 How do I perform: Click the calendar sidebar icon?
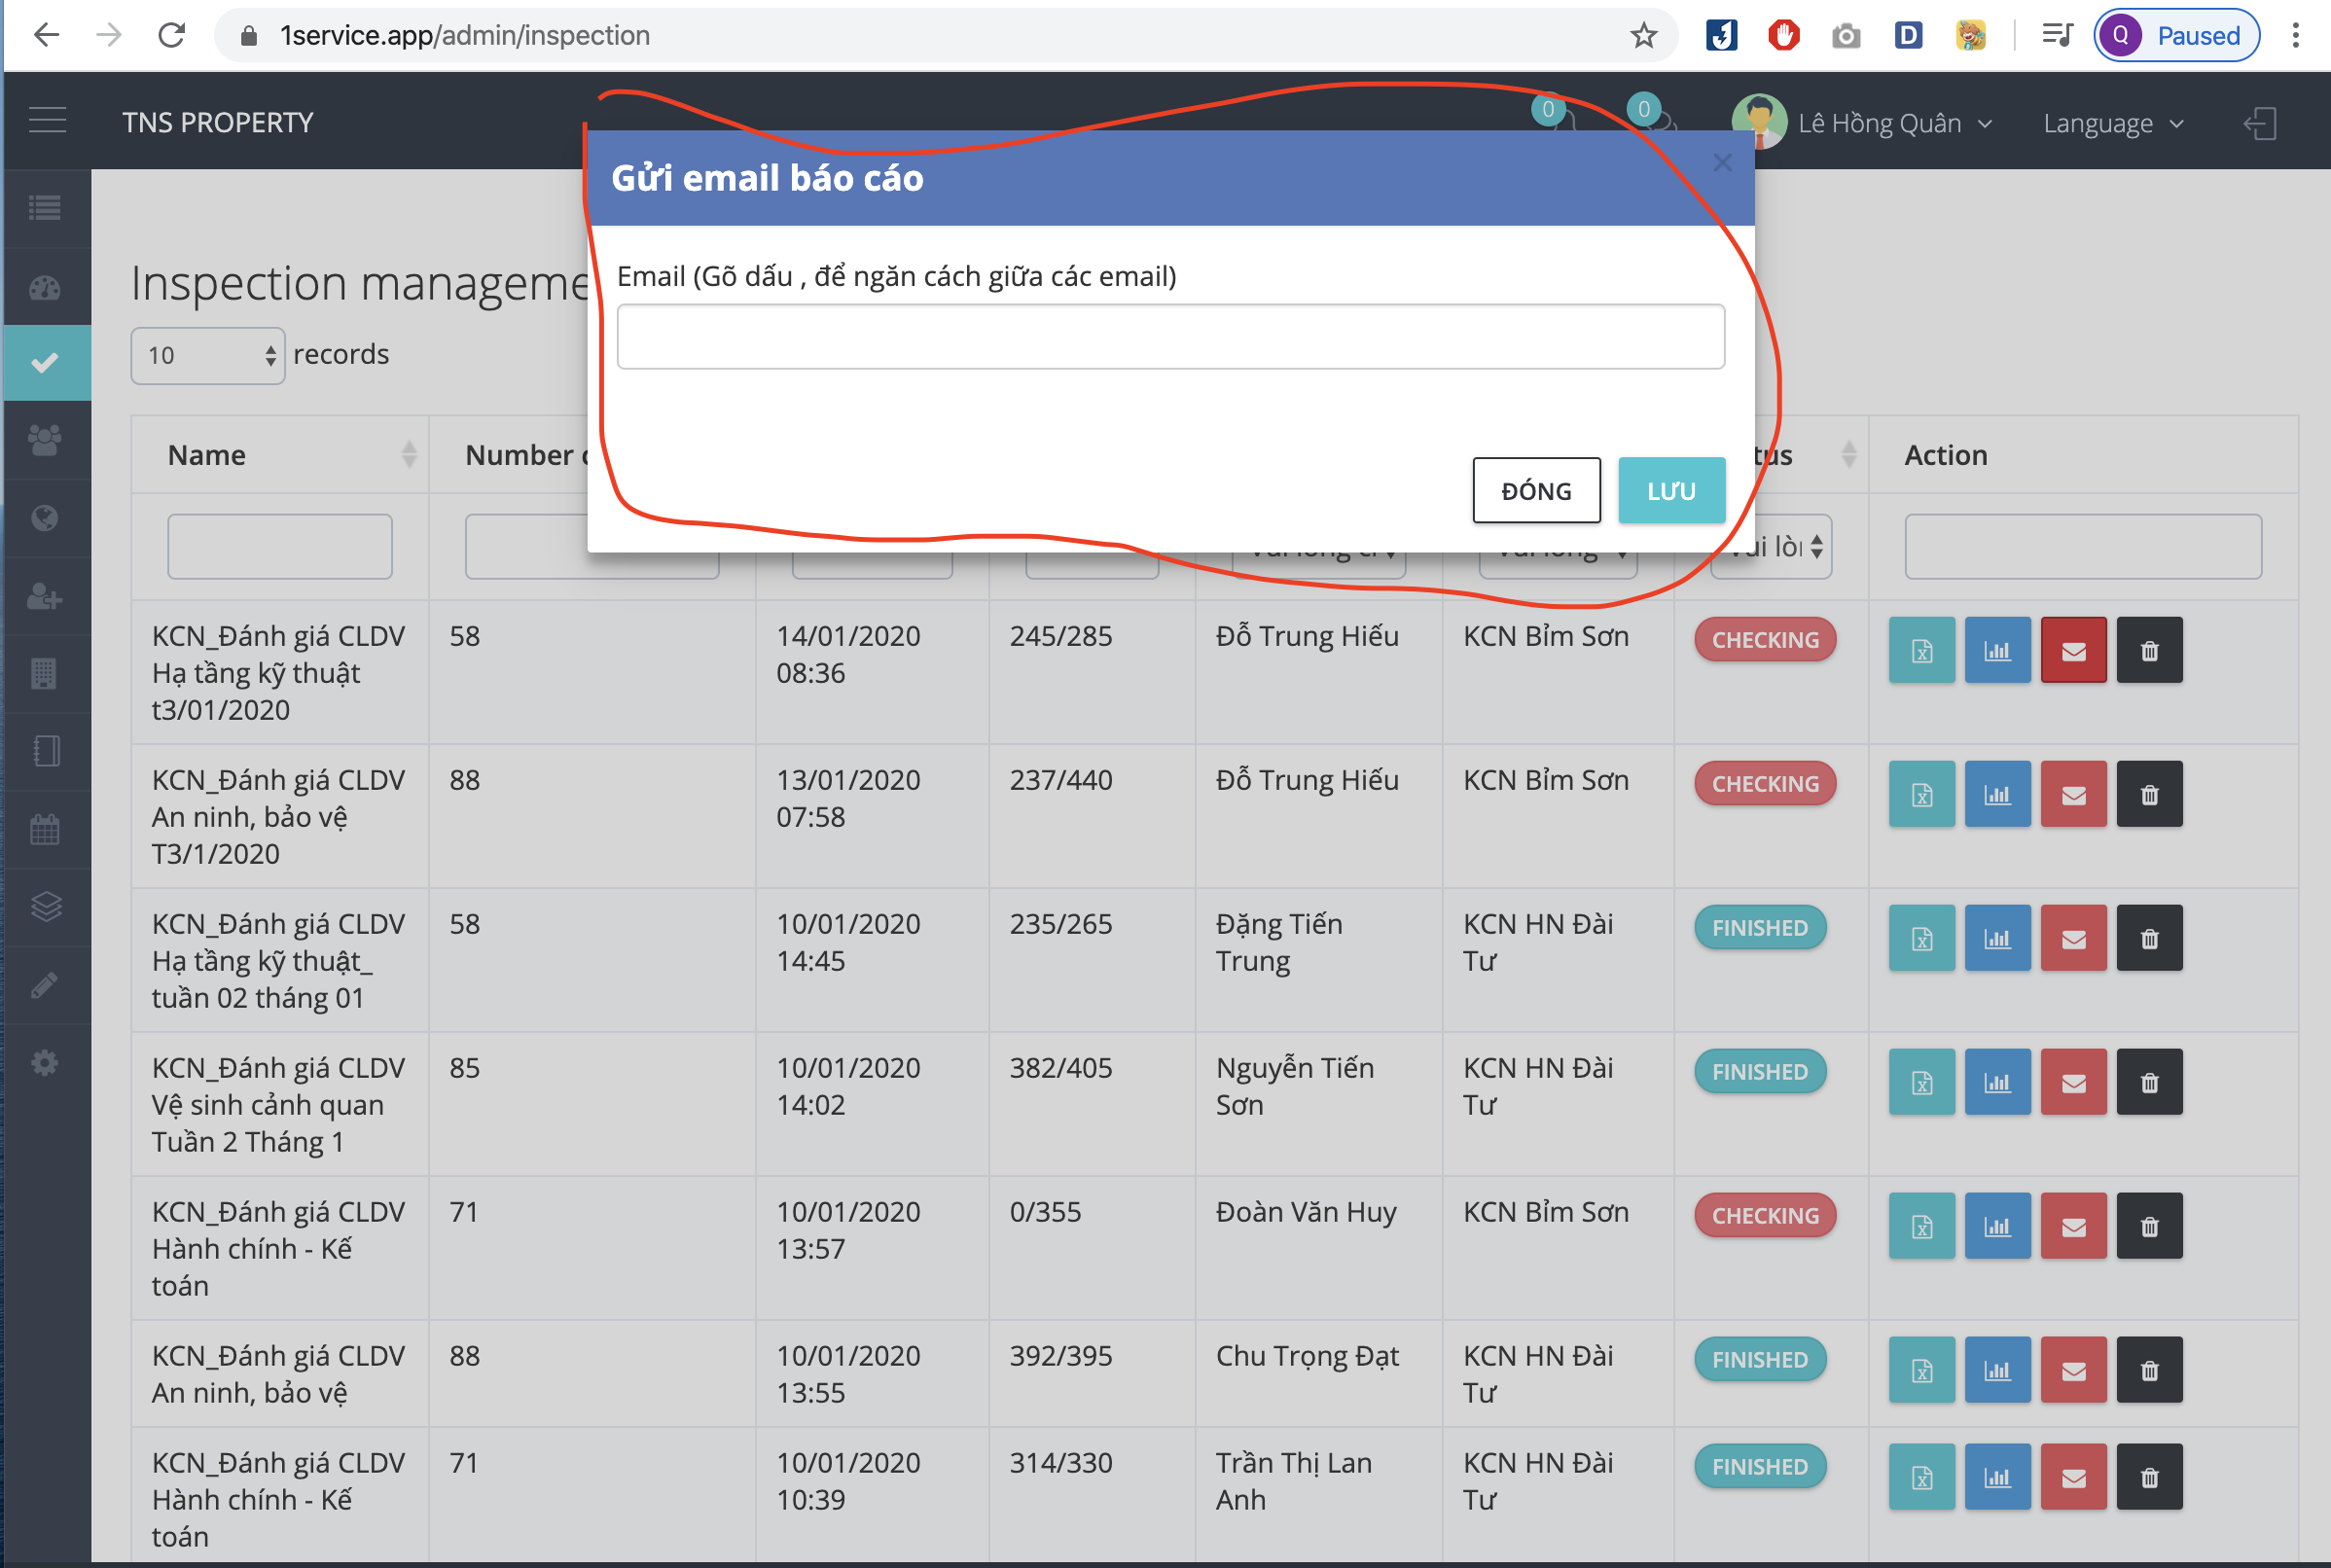click(45, 829)
